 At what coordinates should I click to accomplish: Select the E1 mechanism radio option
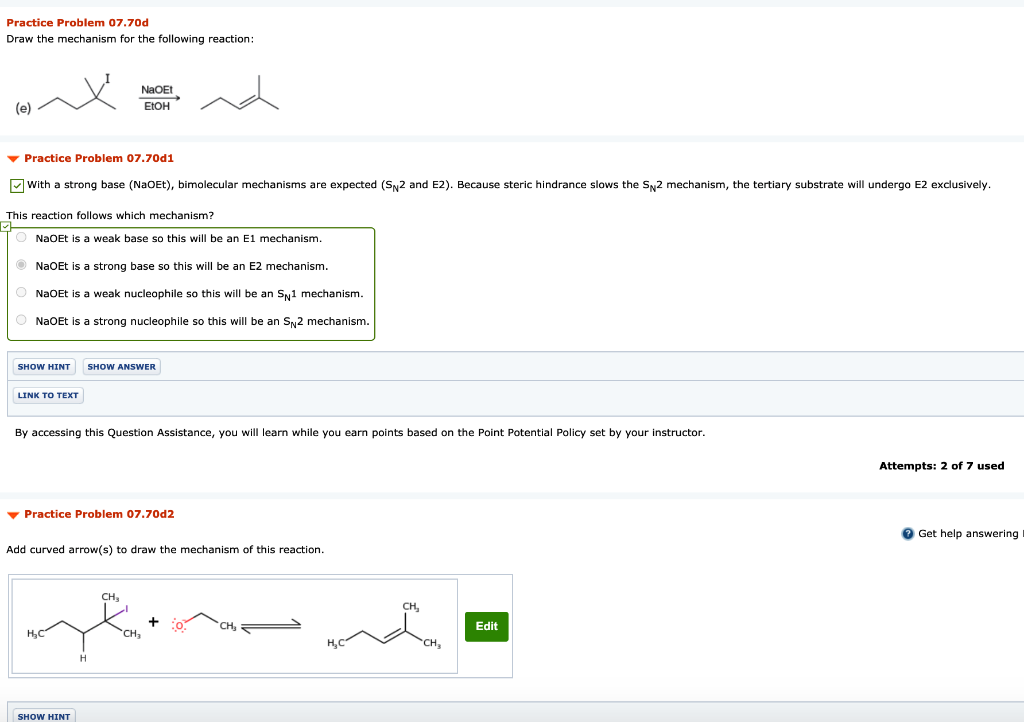(x=20, y=238)
